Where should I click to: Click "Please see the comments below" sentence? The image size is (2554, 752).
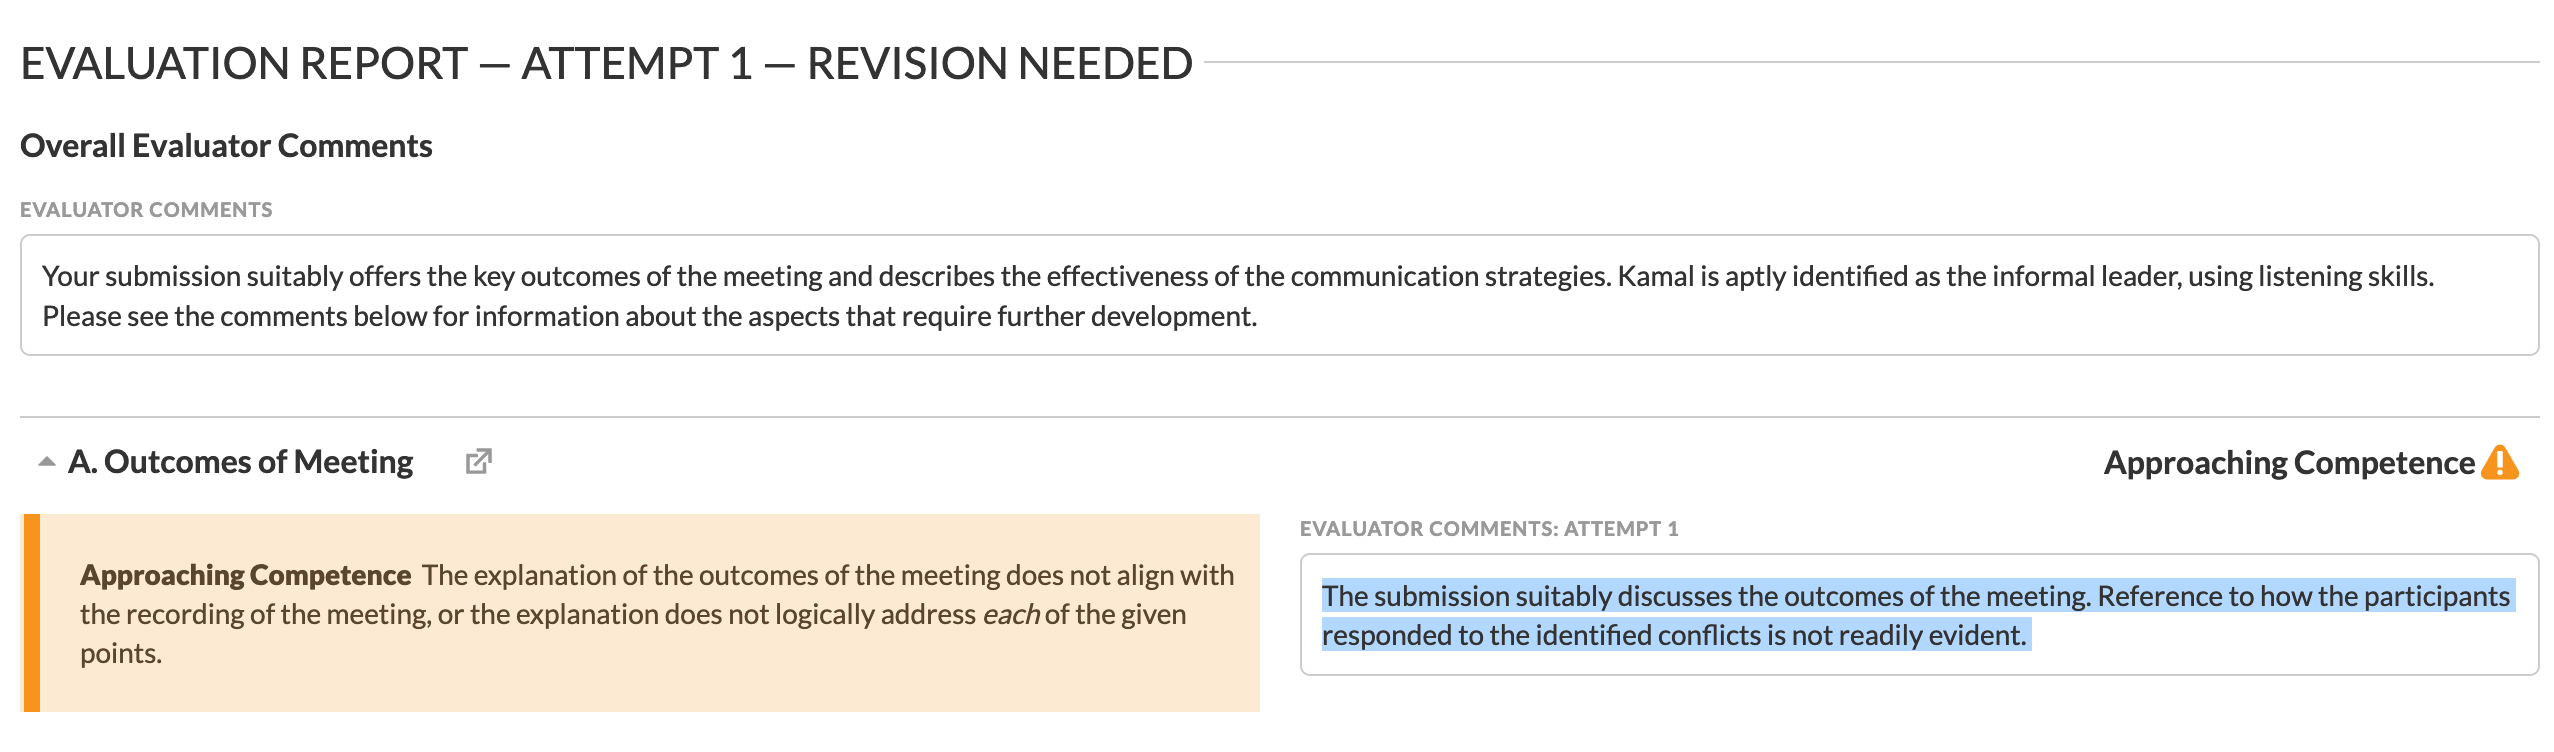[x=648, y=316]
